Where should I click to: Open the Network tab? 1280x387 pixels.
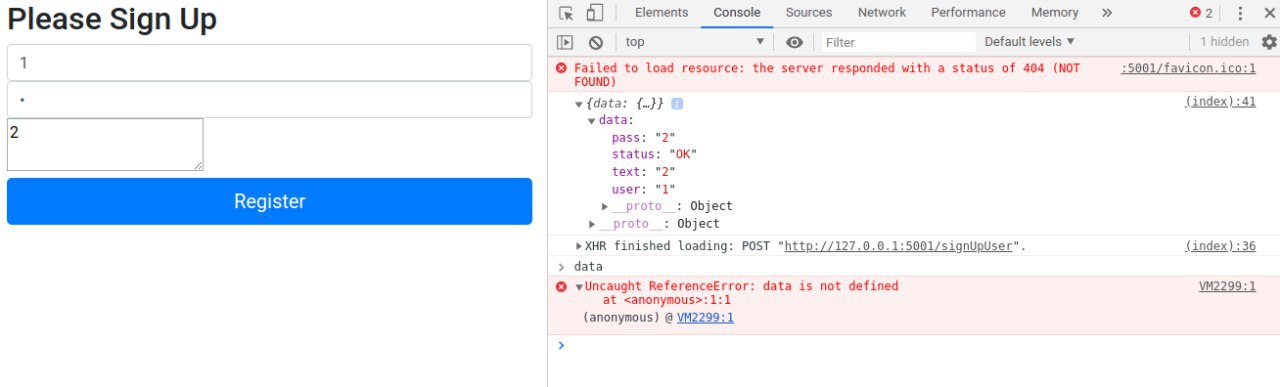click(882, 13)
